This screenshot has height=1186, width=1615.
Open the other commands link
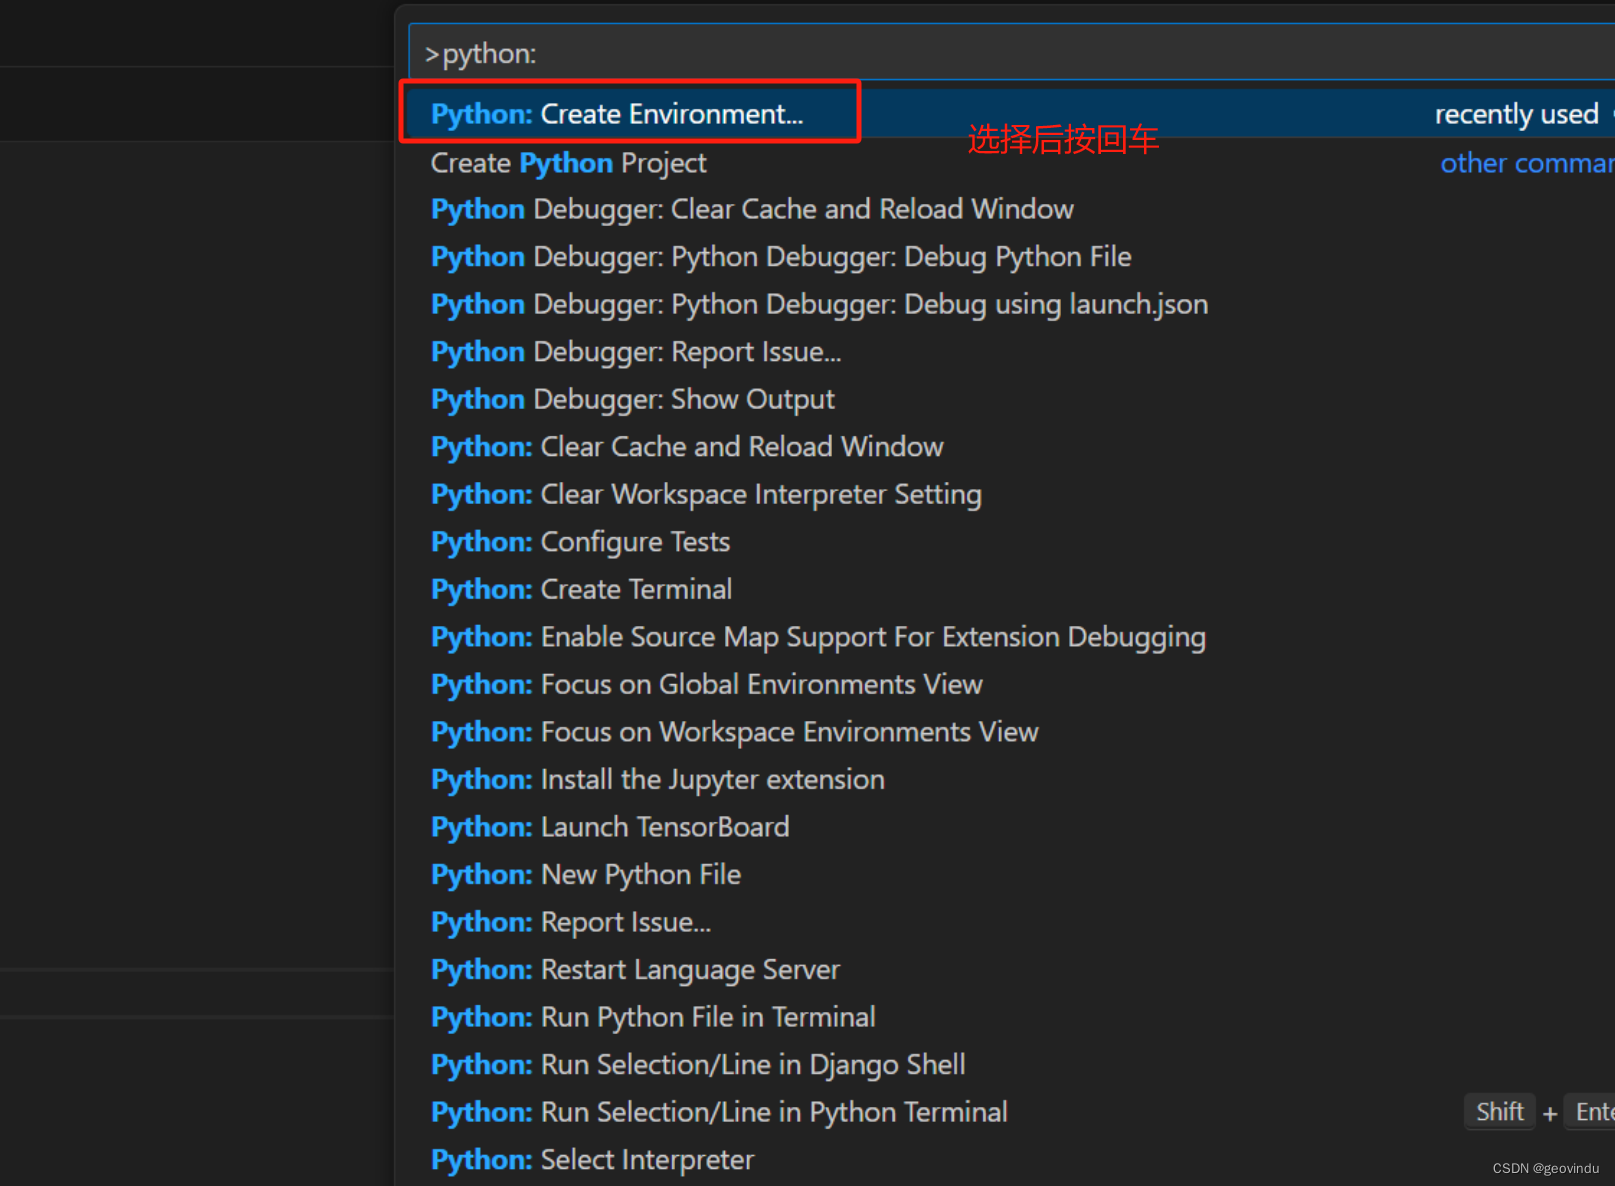click(x=1525, y=162)
